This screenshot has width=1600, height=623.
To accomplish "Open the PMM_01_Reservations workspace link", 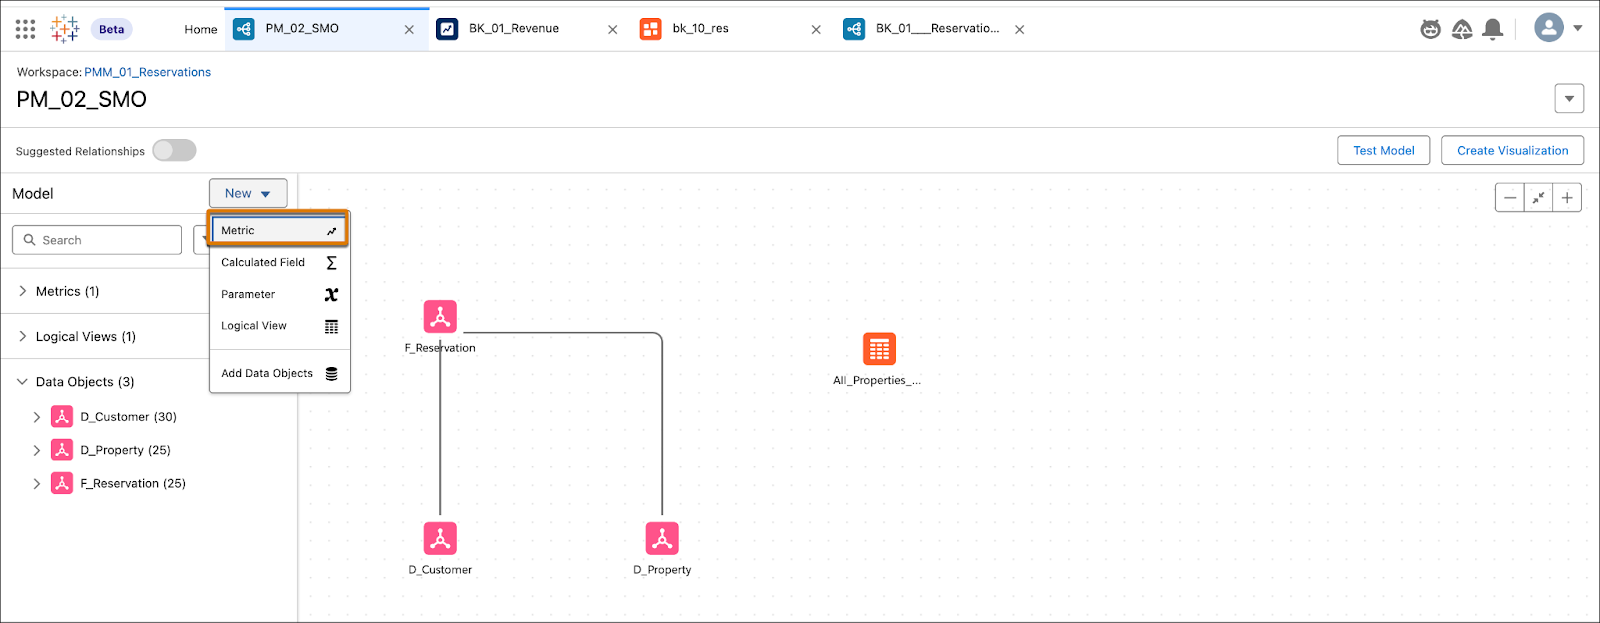I will (148, 72).
